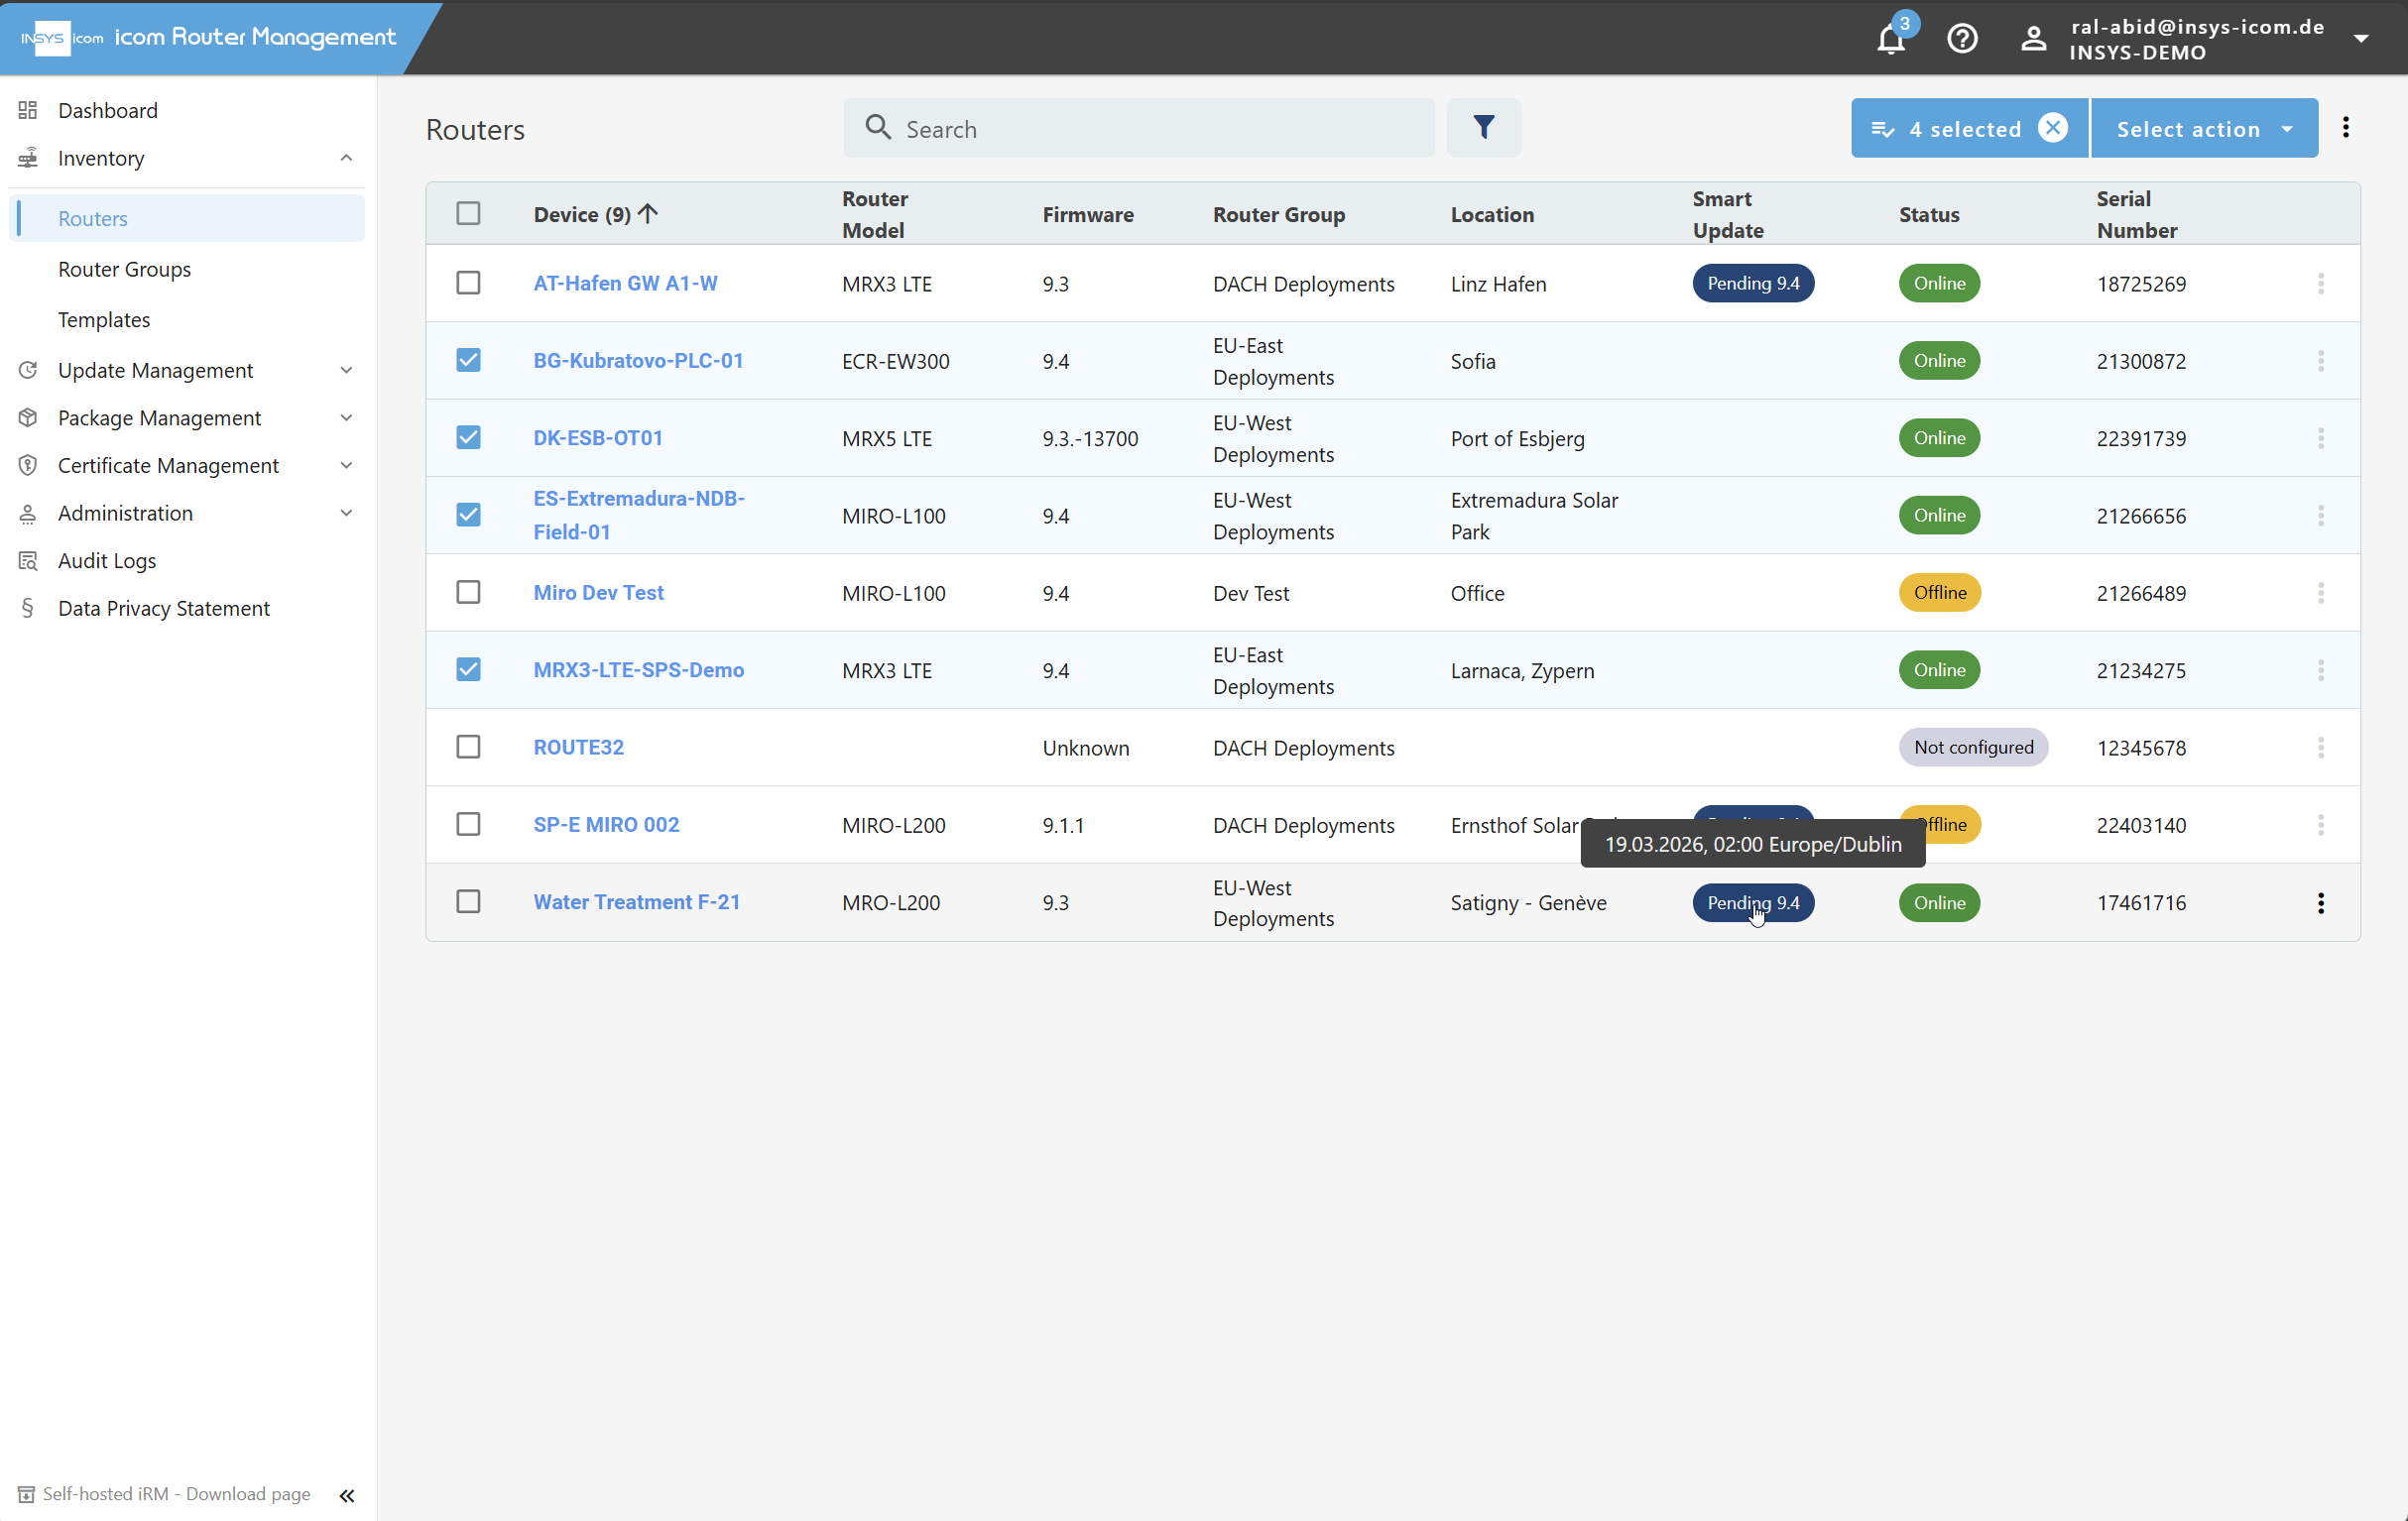The height and width of the screenshot is (1521, 2408).
Task: Expand Certificate Management section
Action: (346, 465)
